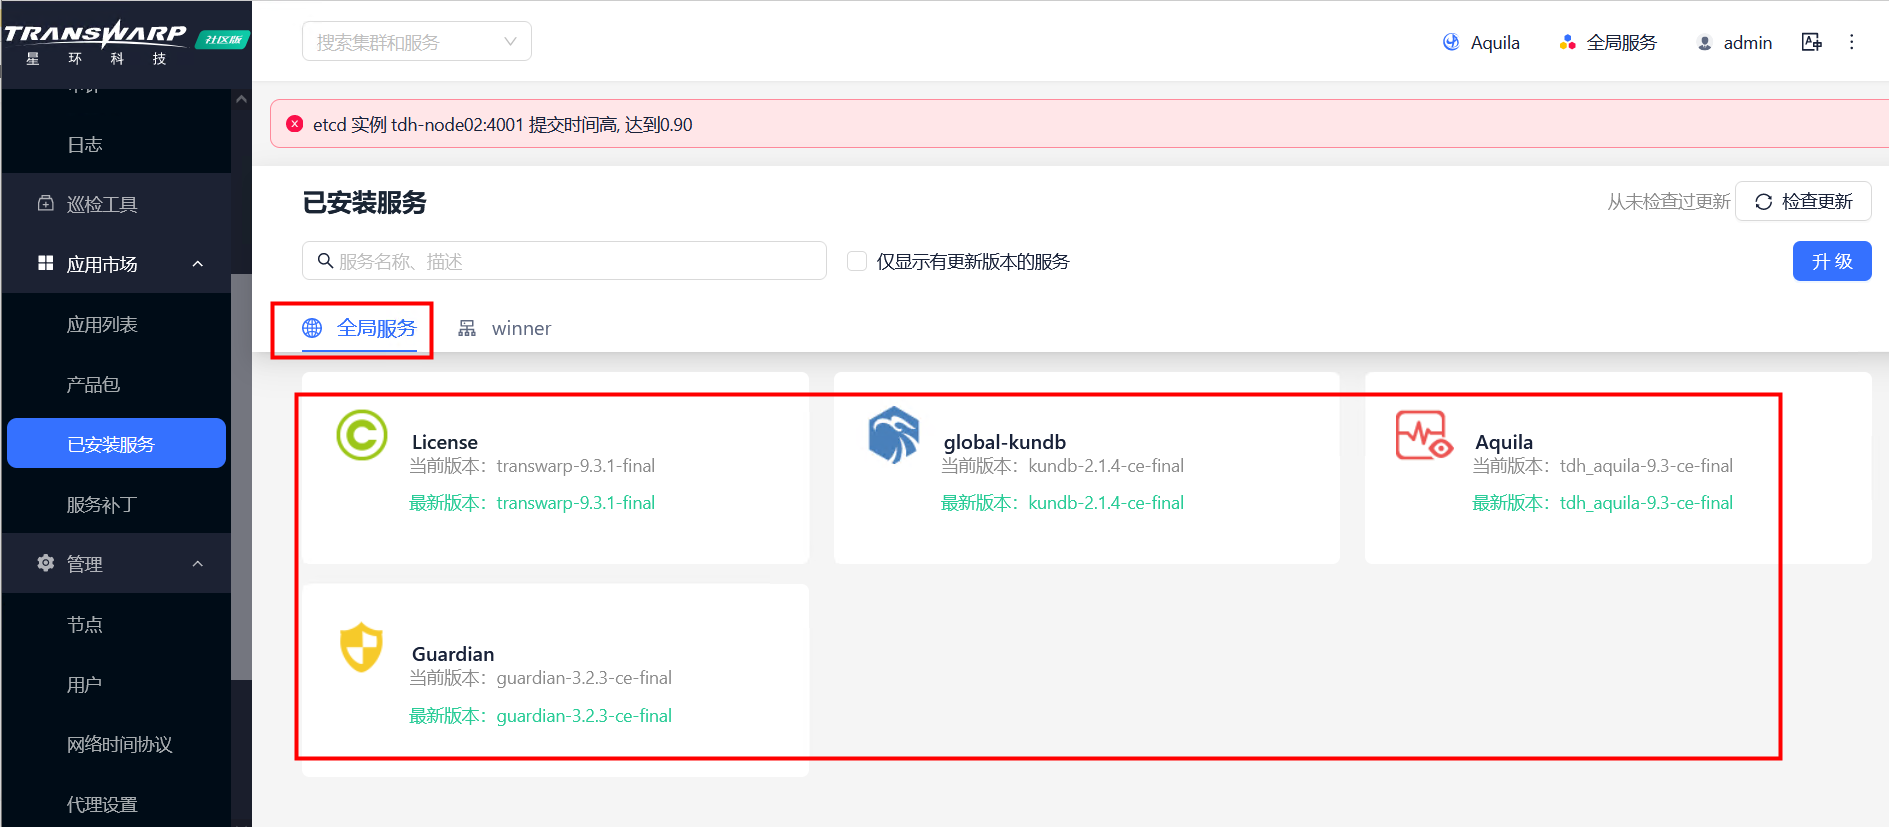Click the 从未检查过更新 status text
This screenshot has width=1889, height=827.
1668,201
